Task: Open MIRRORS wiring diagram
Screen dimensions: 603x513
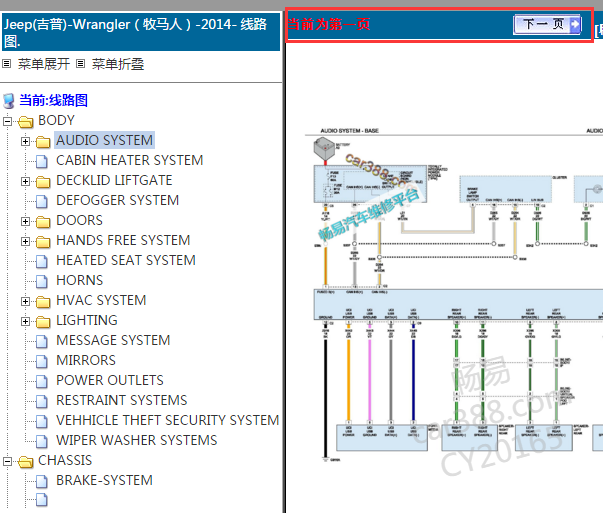Action: pyautogui.click(x=86, y=360)
